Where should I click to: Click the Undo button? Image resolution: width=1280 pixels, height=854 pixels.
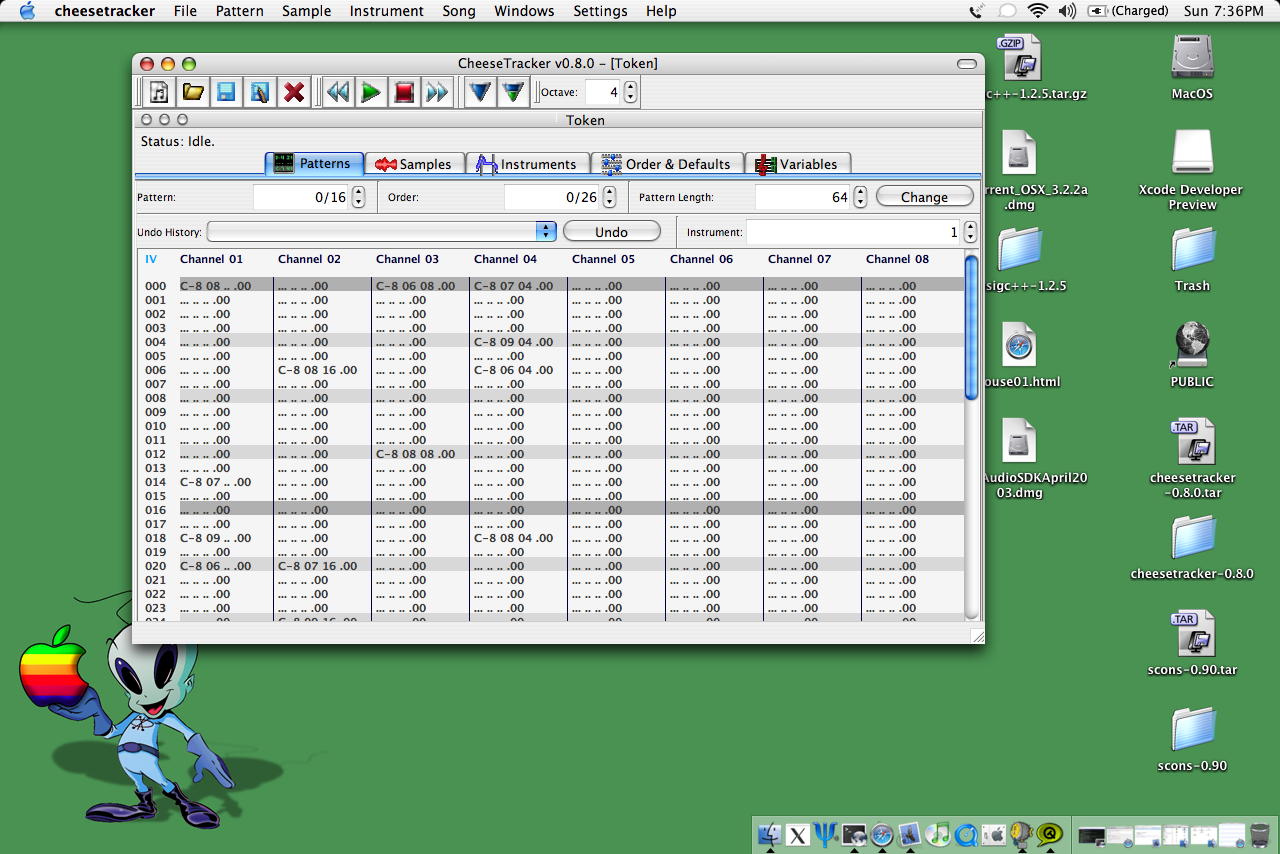point(612,231)
